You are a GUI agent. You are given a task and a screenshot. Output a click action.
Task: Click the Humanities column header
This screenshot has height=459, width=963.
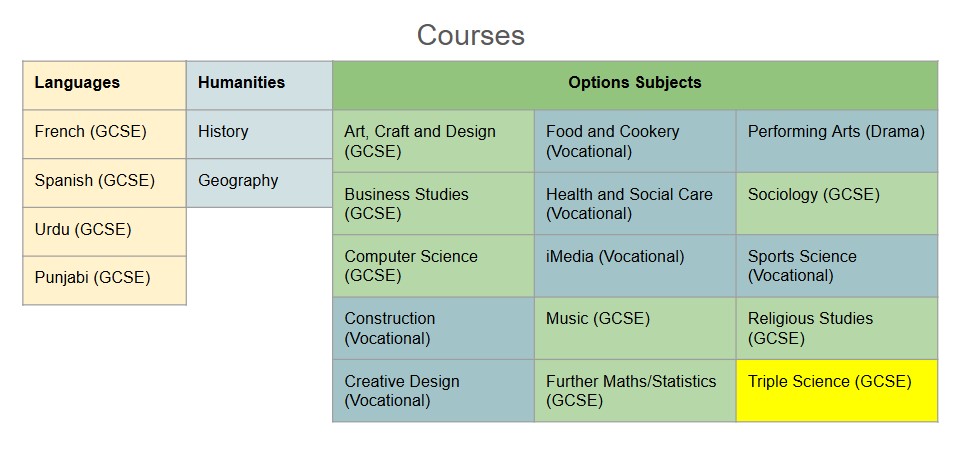[259, 85]
